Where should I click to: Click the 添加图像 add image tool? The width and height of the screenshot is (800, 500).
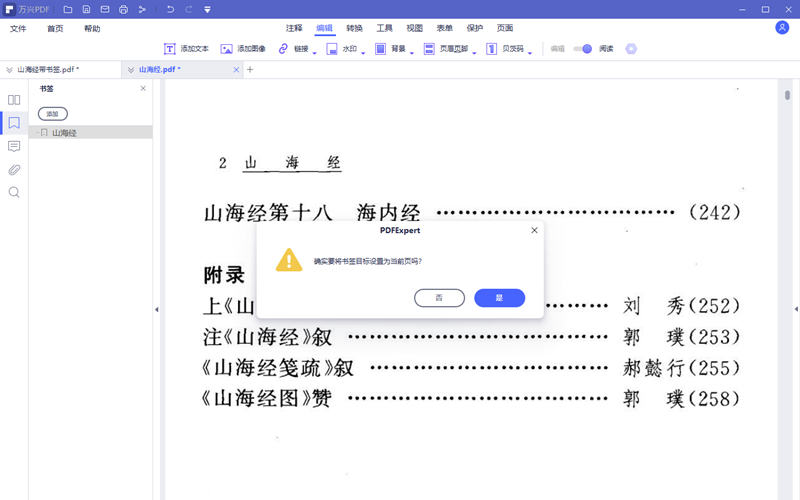[x=243, y=48]
